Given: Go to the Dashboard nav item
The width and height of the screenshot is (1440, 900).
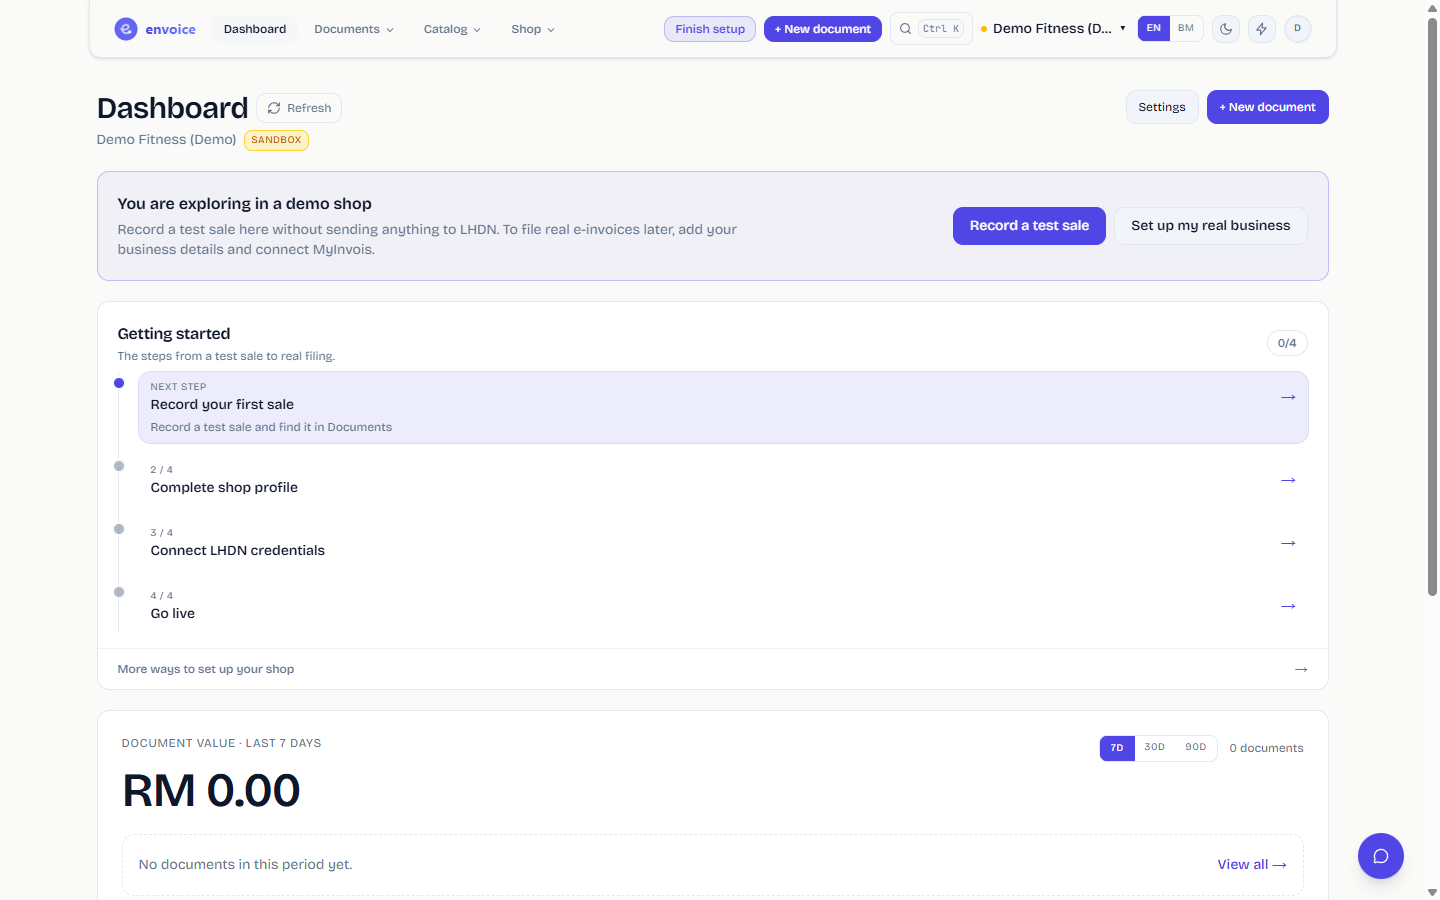Looking at the screenshot, I should 255,29.
